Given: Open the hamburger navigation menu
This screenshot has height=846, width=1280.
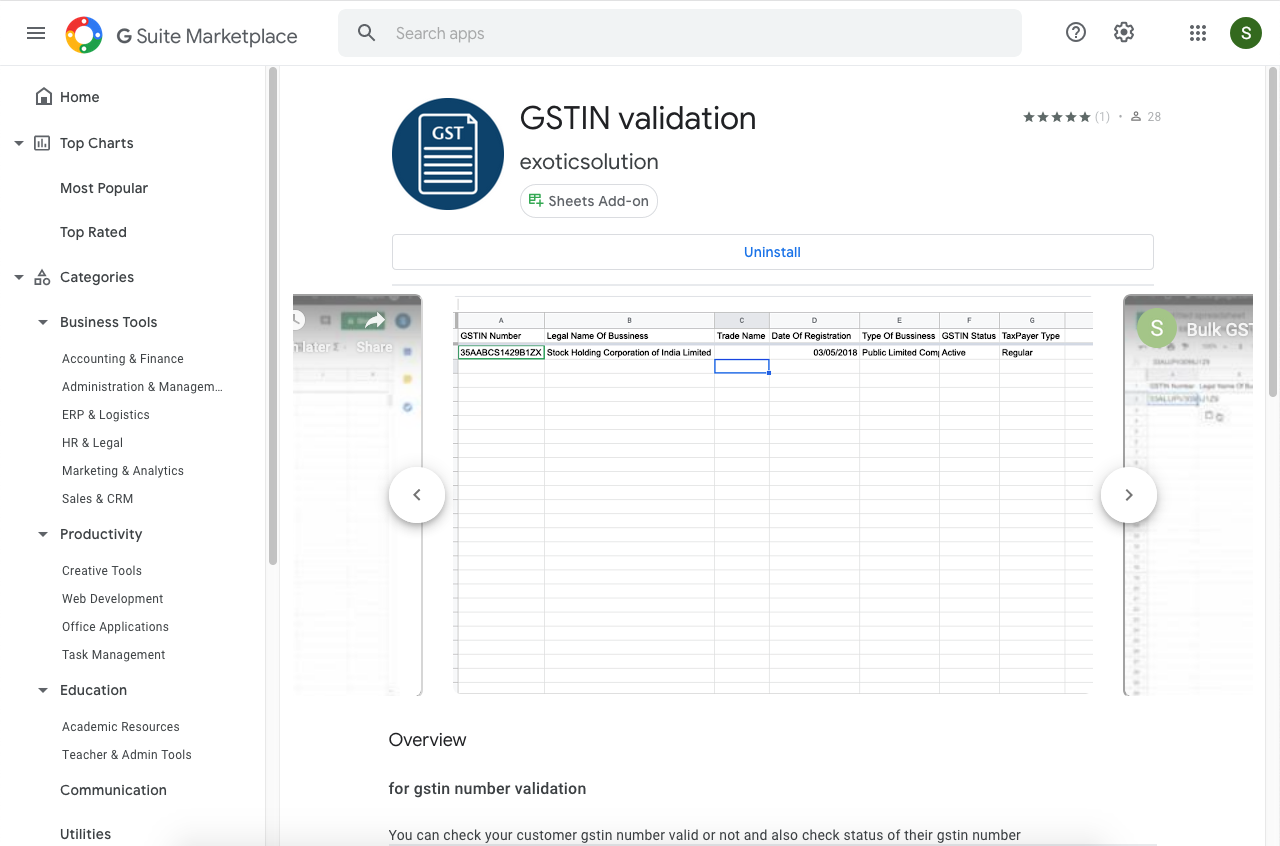Looking at the screenshot, I should (36, 32).
